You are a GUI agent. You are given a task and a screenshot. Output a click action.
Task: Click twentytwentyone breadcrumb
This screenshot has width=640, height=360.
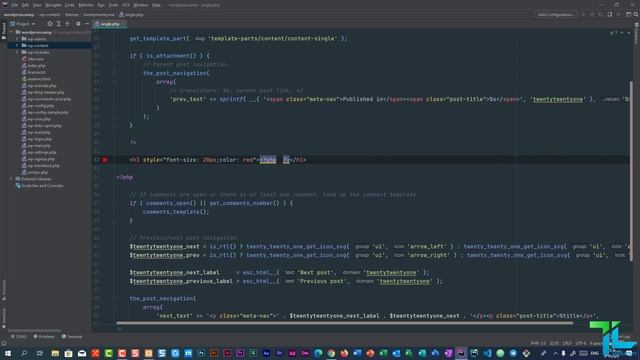click(99, 15)
